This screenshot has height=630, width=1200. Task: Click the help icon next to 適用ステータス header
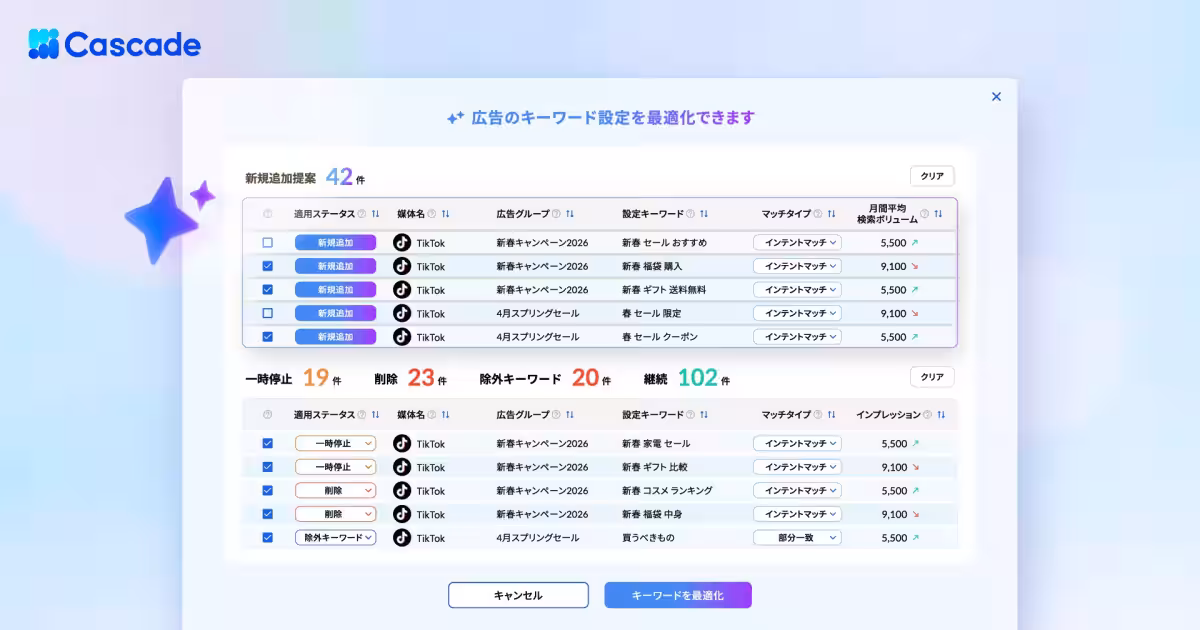click(361, 213)
